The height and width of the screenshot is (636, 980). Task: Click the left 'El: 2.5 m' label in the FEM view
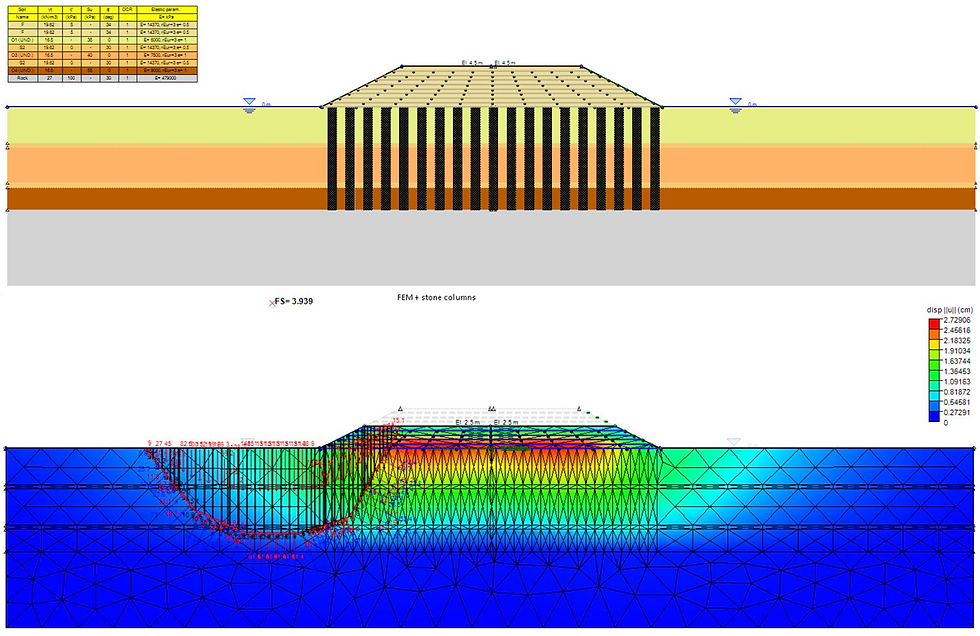pyautogui.click(x=468, y=423)
